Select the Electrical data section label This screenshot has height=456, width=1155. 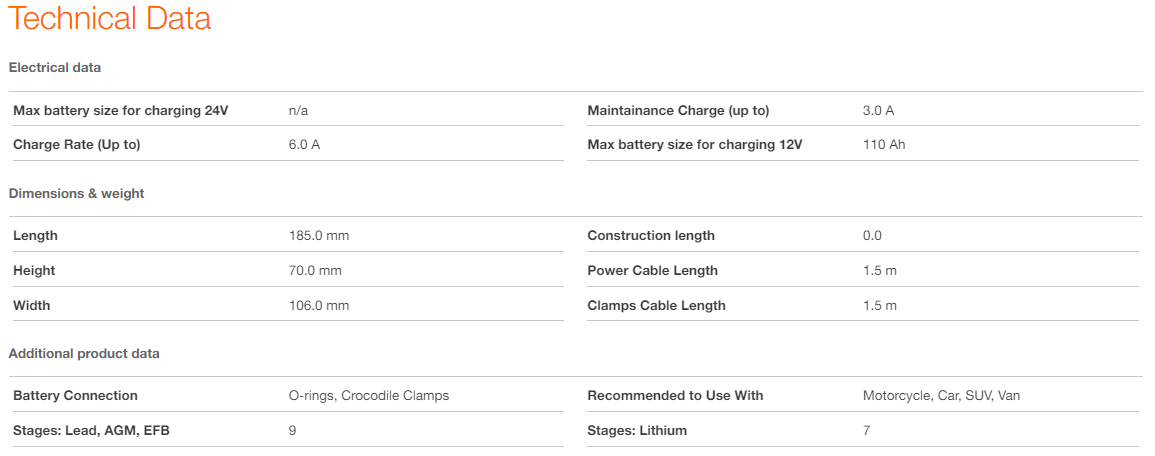click(x=55, y=68)
